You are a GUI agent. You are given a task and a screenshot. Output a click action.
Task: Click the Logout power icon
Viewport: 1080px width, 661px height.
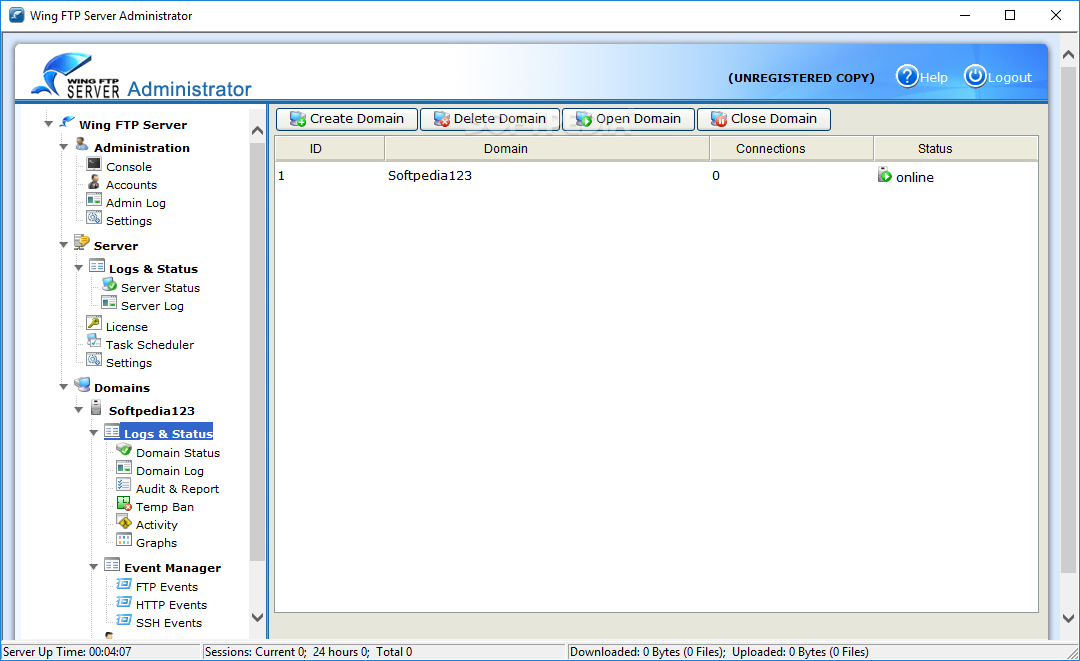pos(975,76)
